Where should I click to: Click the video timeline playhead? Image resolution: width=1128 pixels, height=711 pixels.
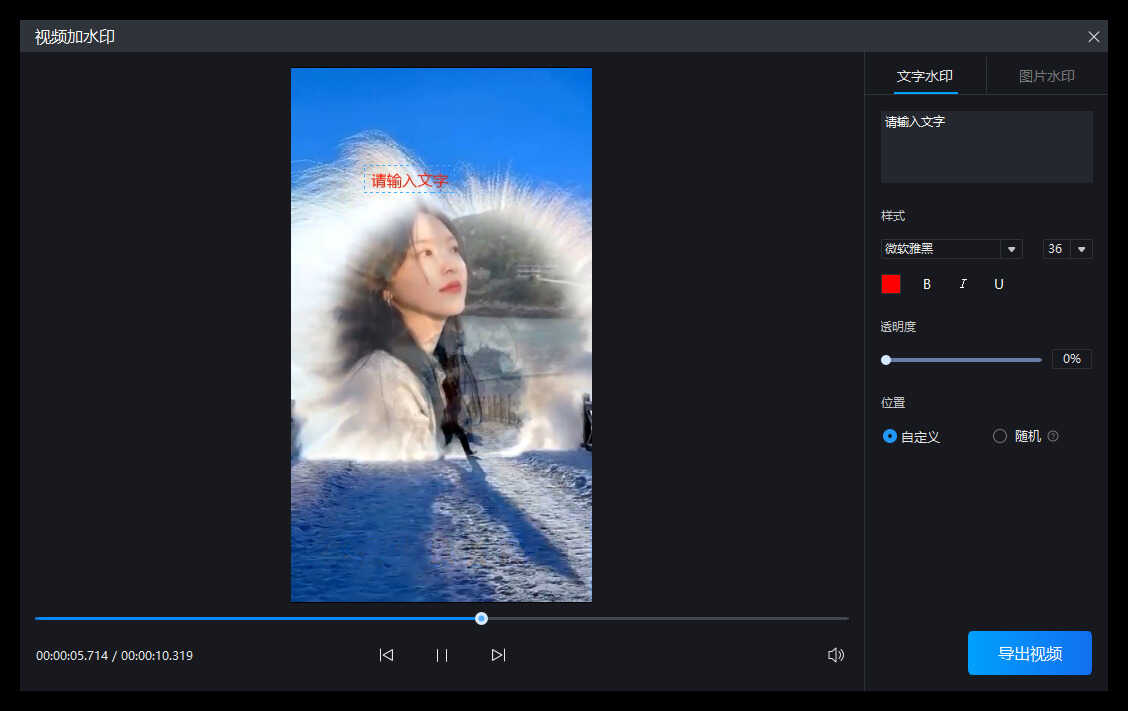[482, 618]
